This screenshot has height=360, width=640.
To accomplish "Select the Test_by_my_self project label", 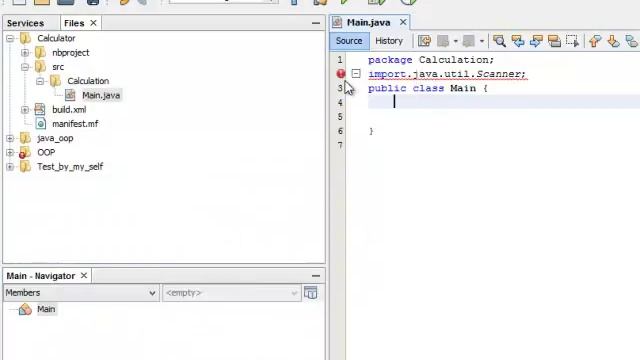I will [x=70, y=167].
